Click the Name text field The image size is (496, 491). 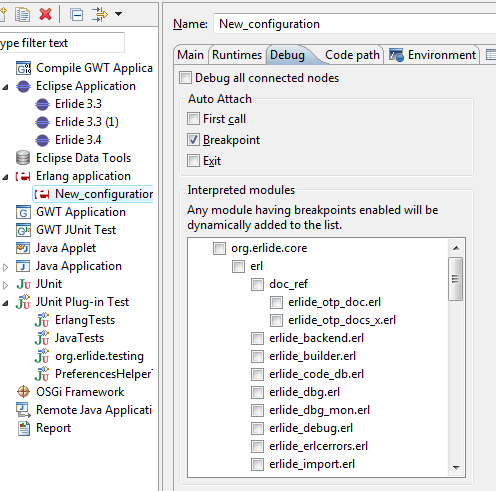355,24
